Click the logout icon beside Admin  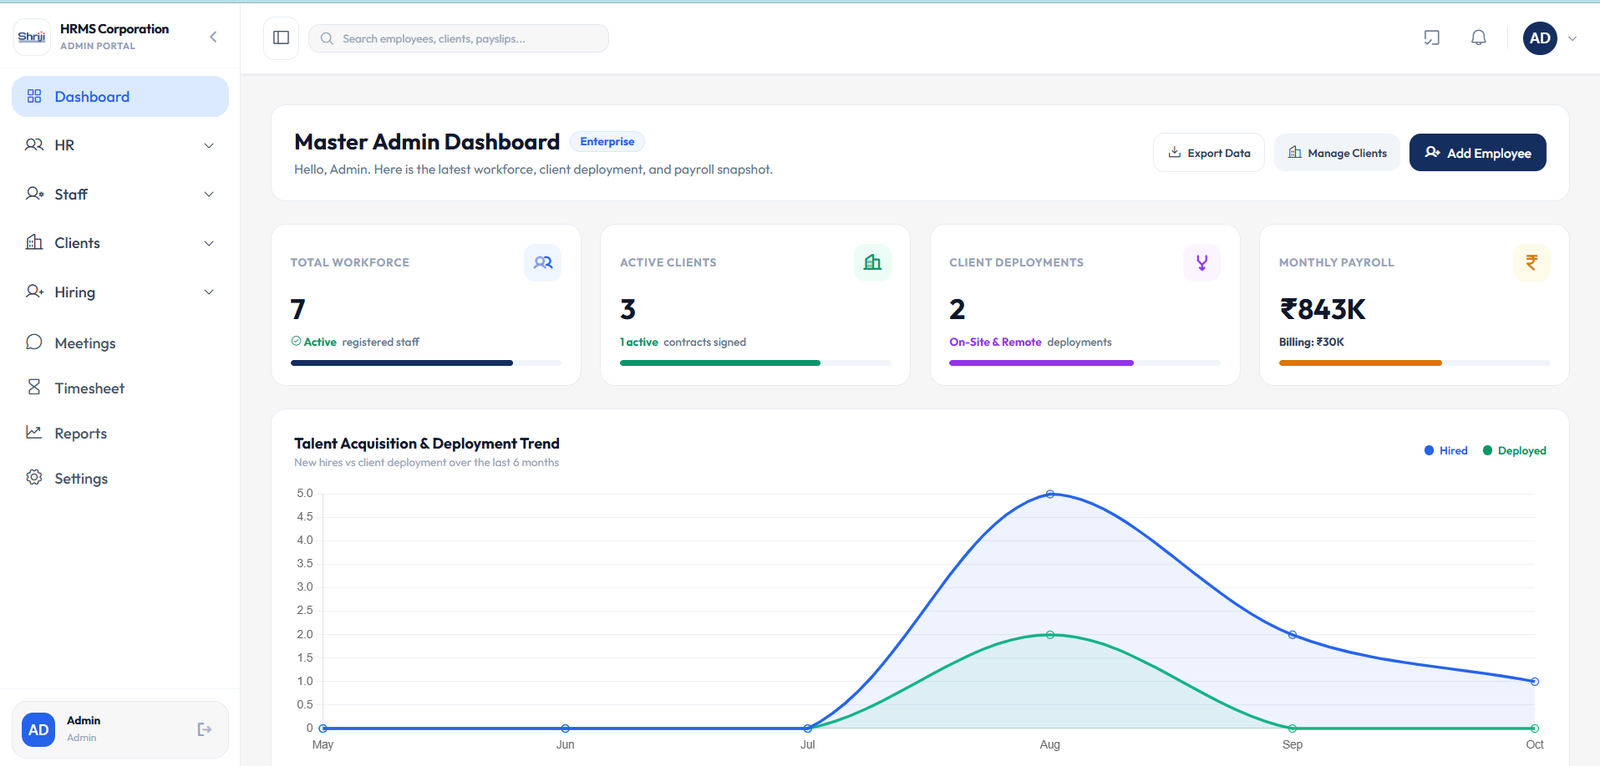click(x=204, y=730)
